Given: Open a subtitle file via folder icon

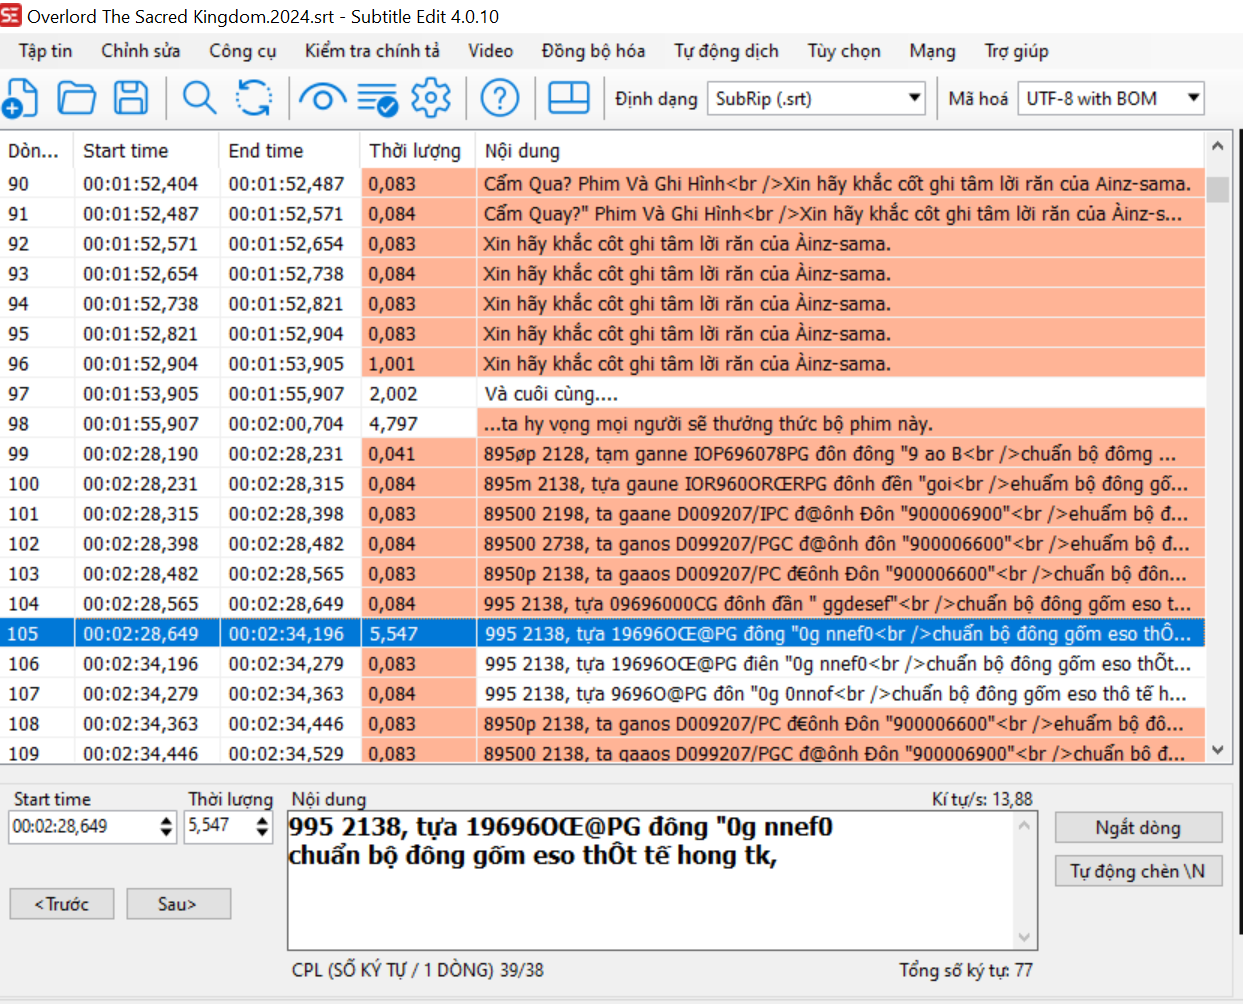Looking at the screenshot, I should click(x=76, y=98).
